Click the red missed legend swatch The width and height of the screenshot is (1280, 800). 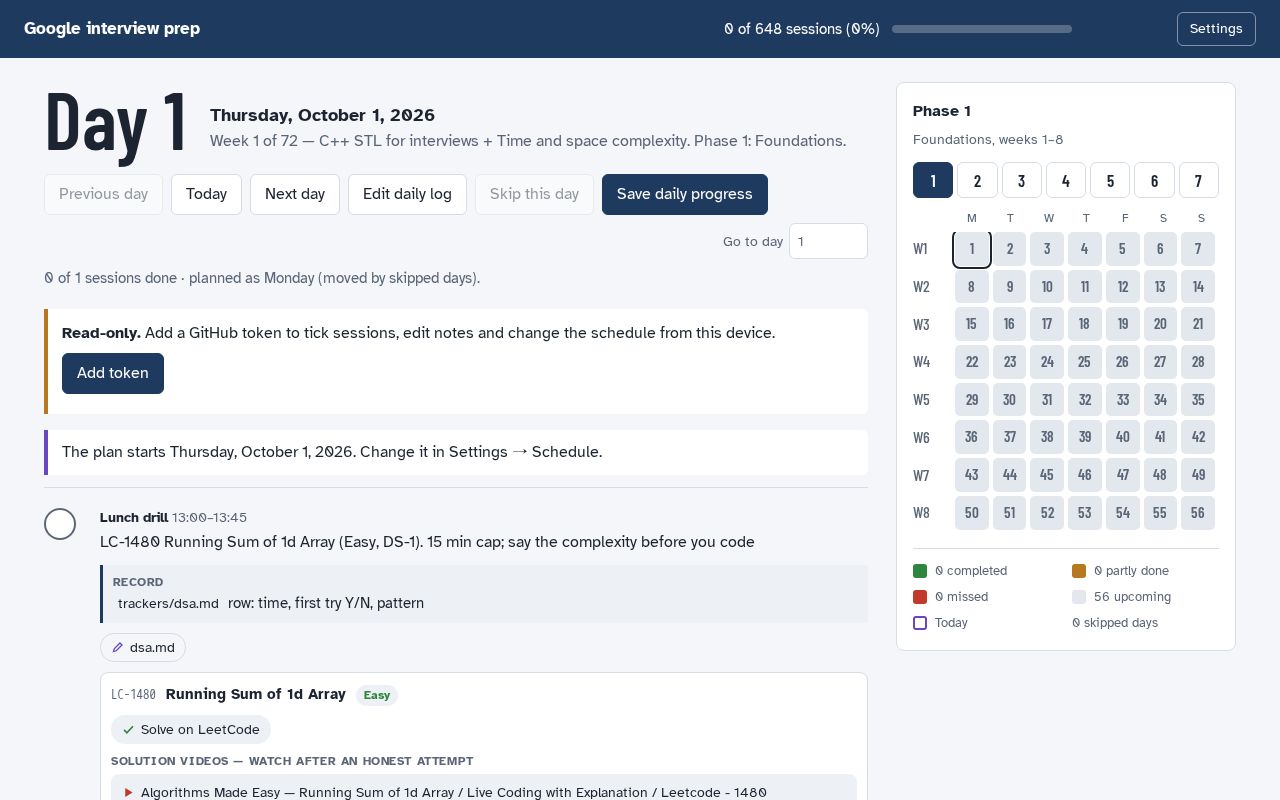click(920, 597)
